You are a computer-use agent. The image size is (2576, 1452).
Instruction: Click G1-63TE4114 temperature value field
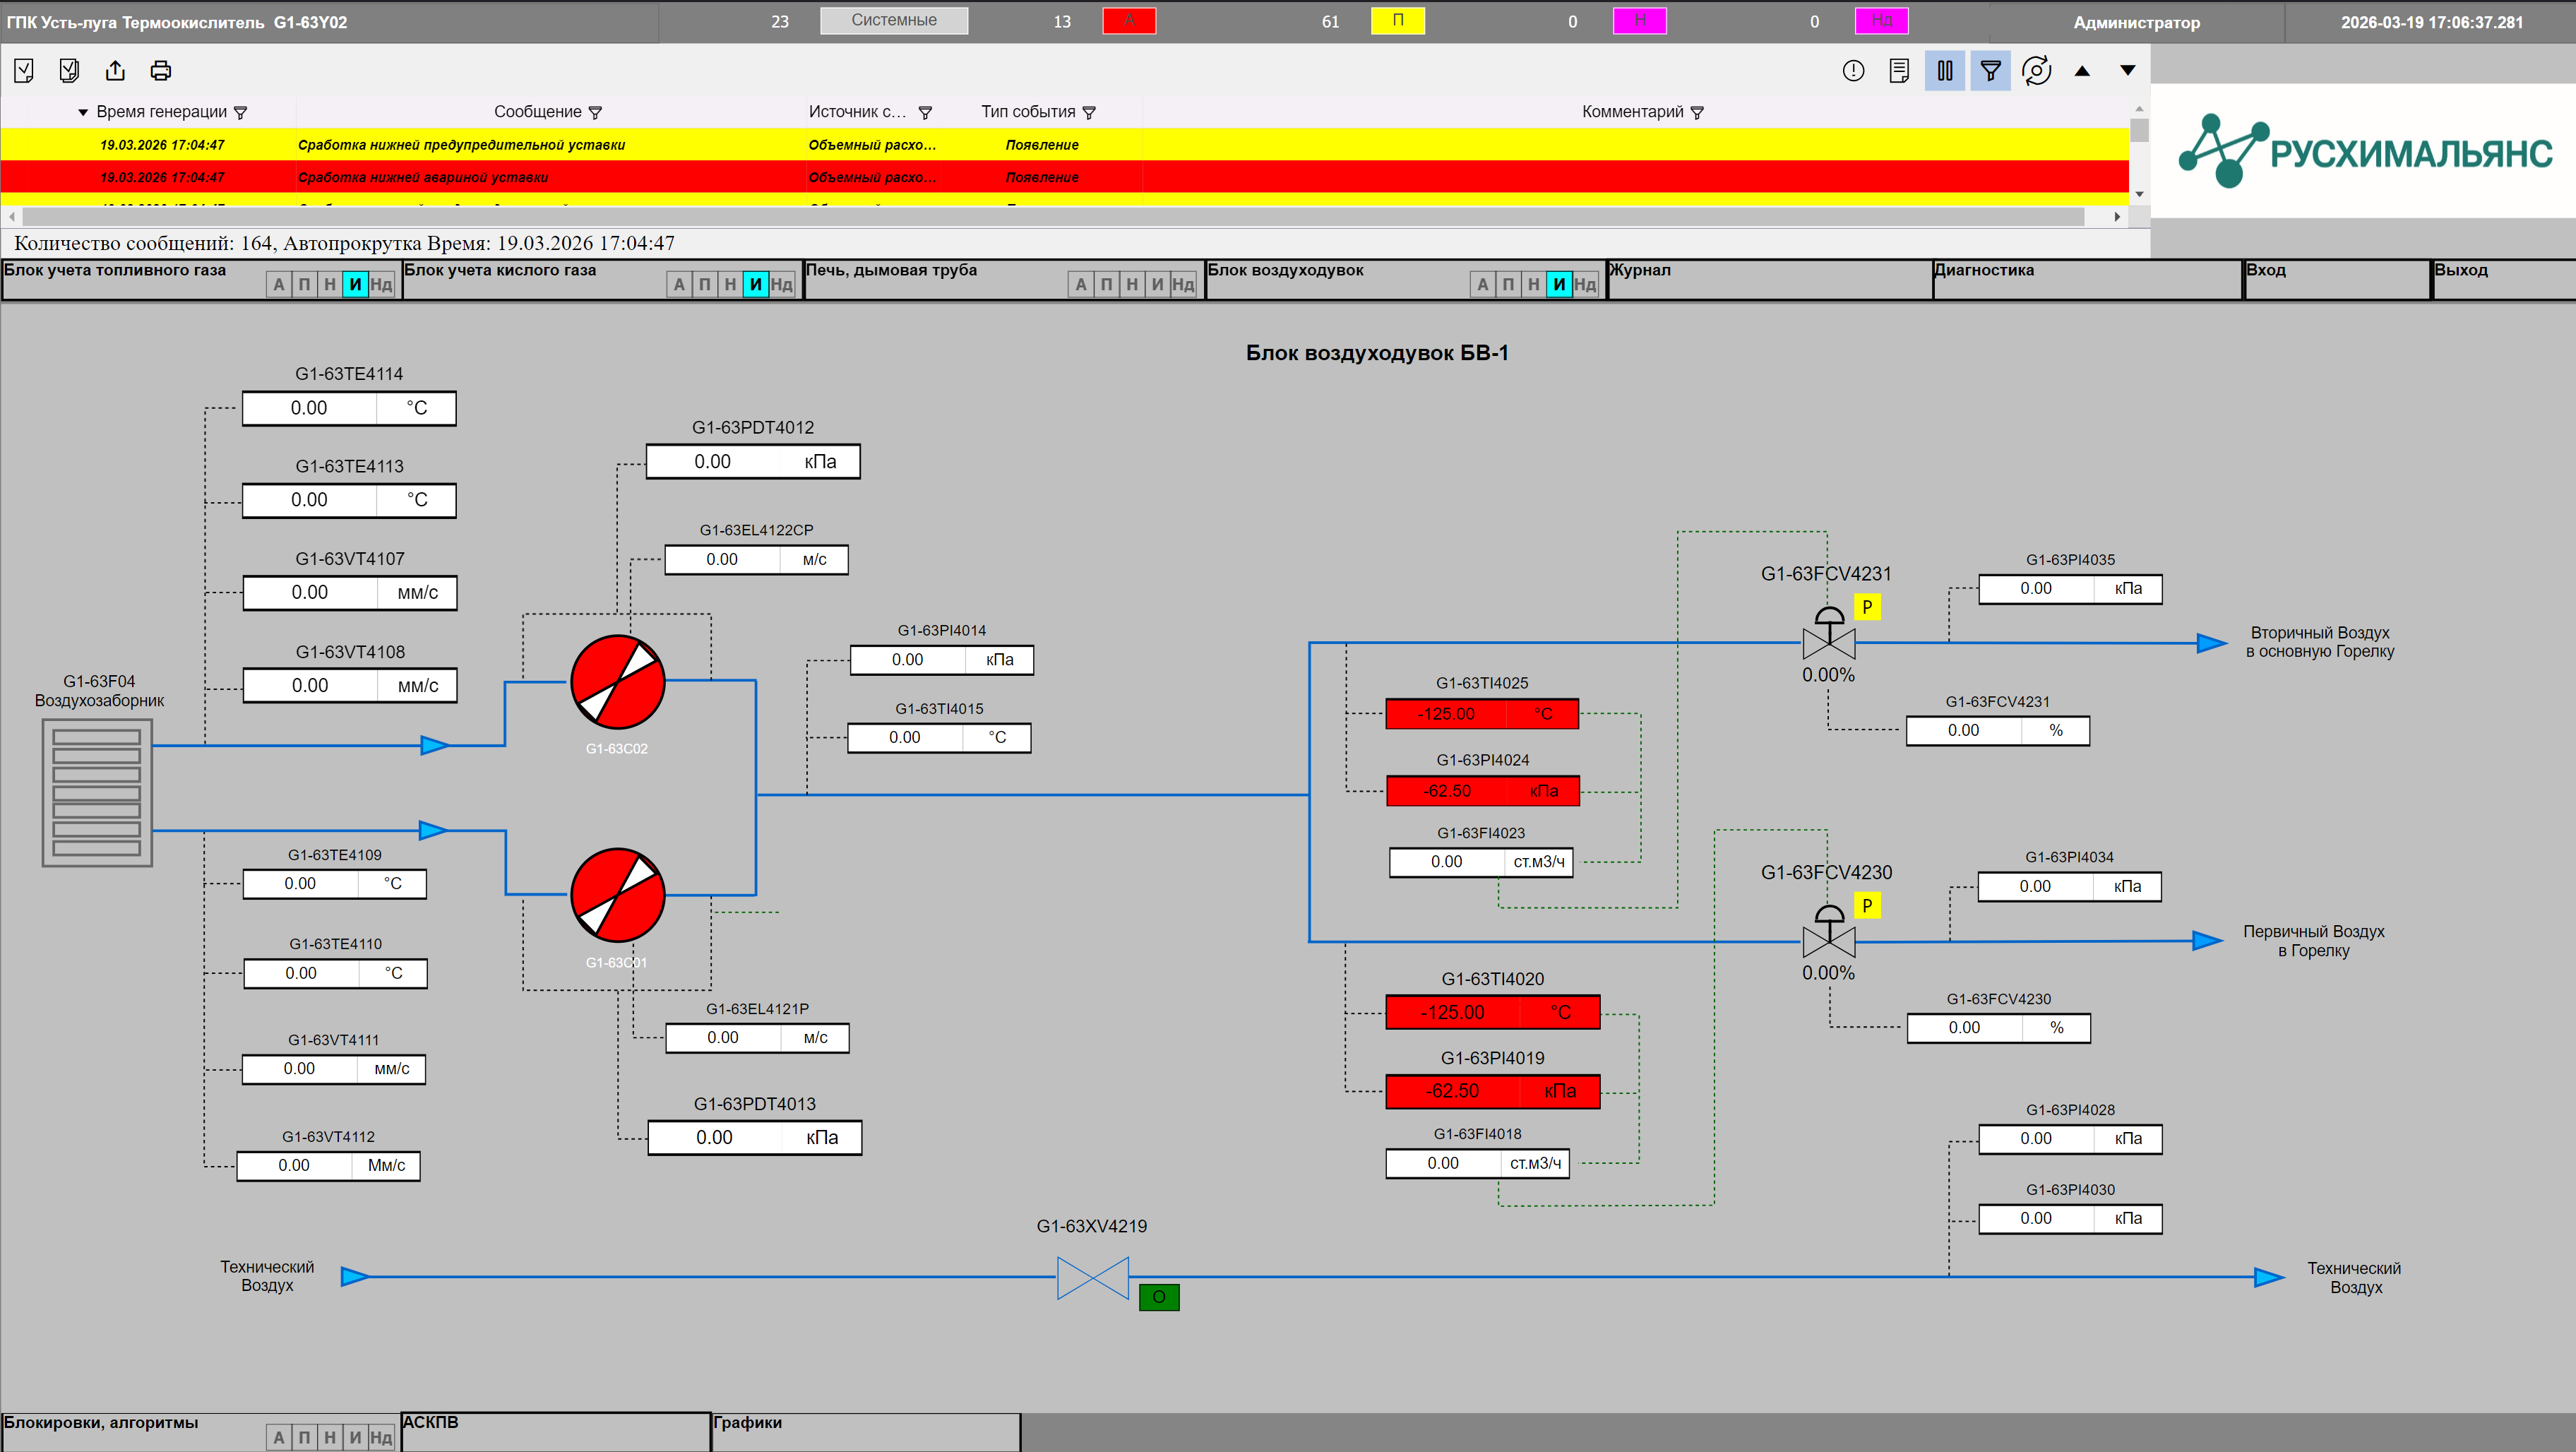349,408
